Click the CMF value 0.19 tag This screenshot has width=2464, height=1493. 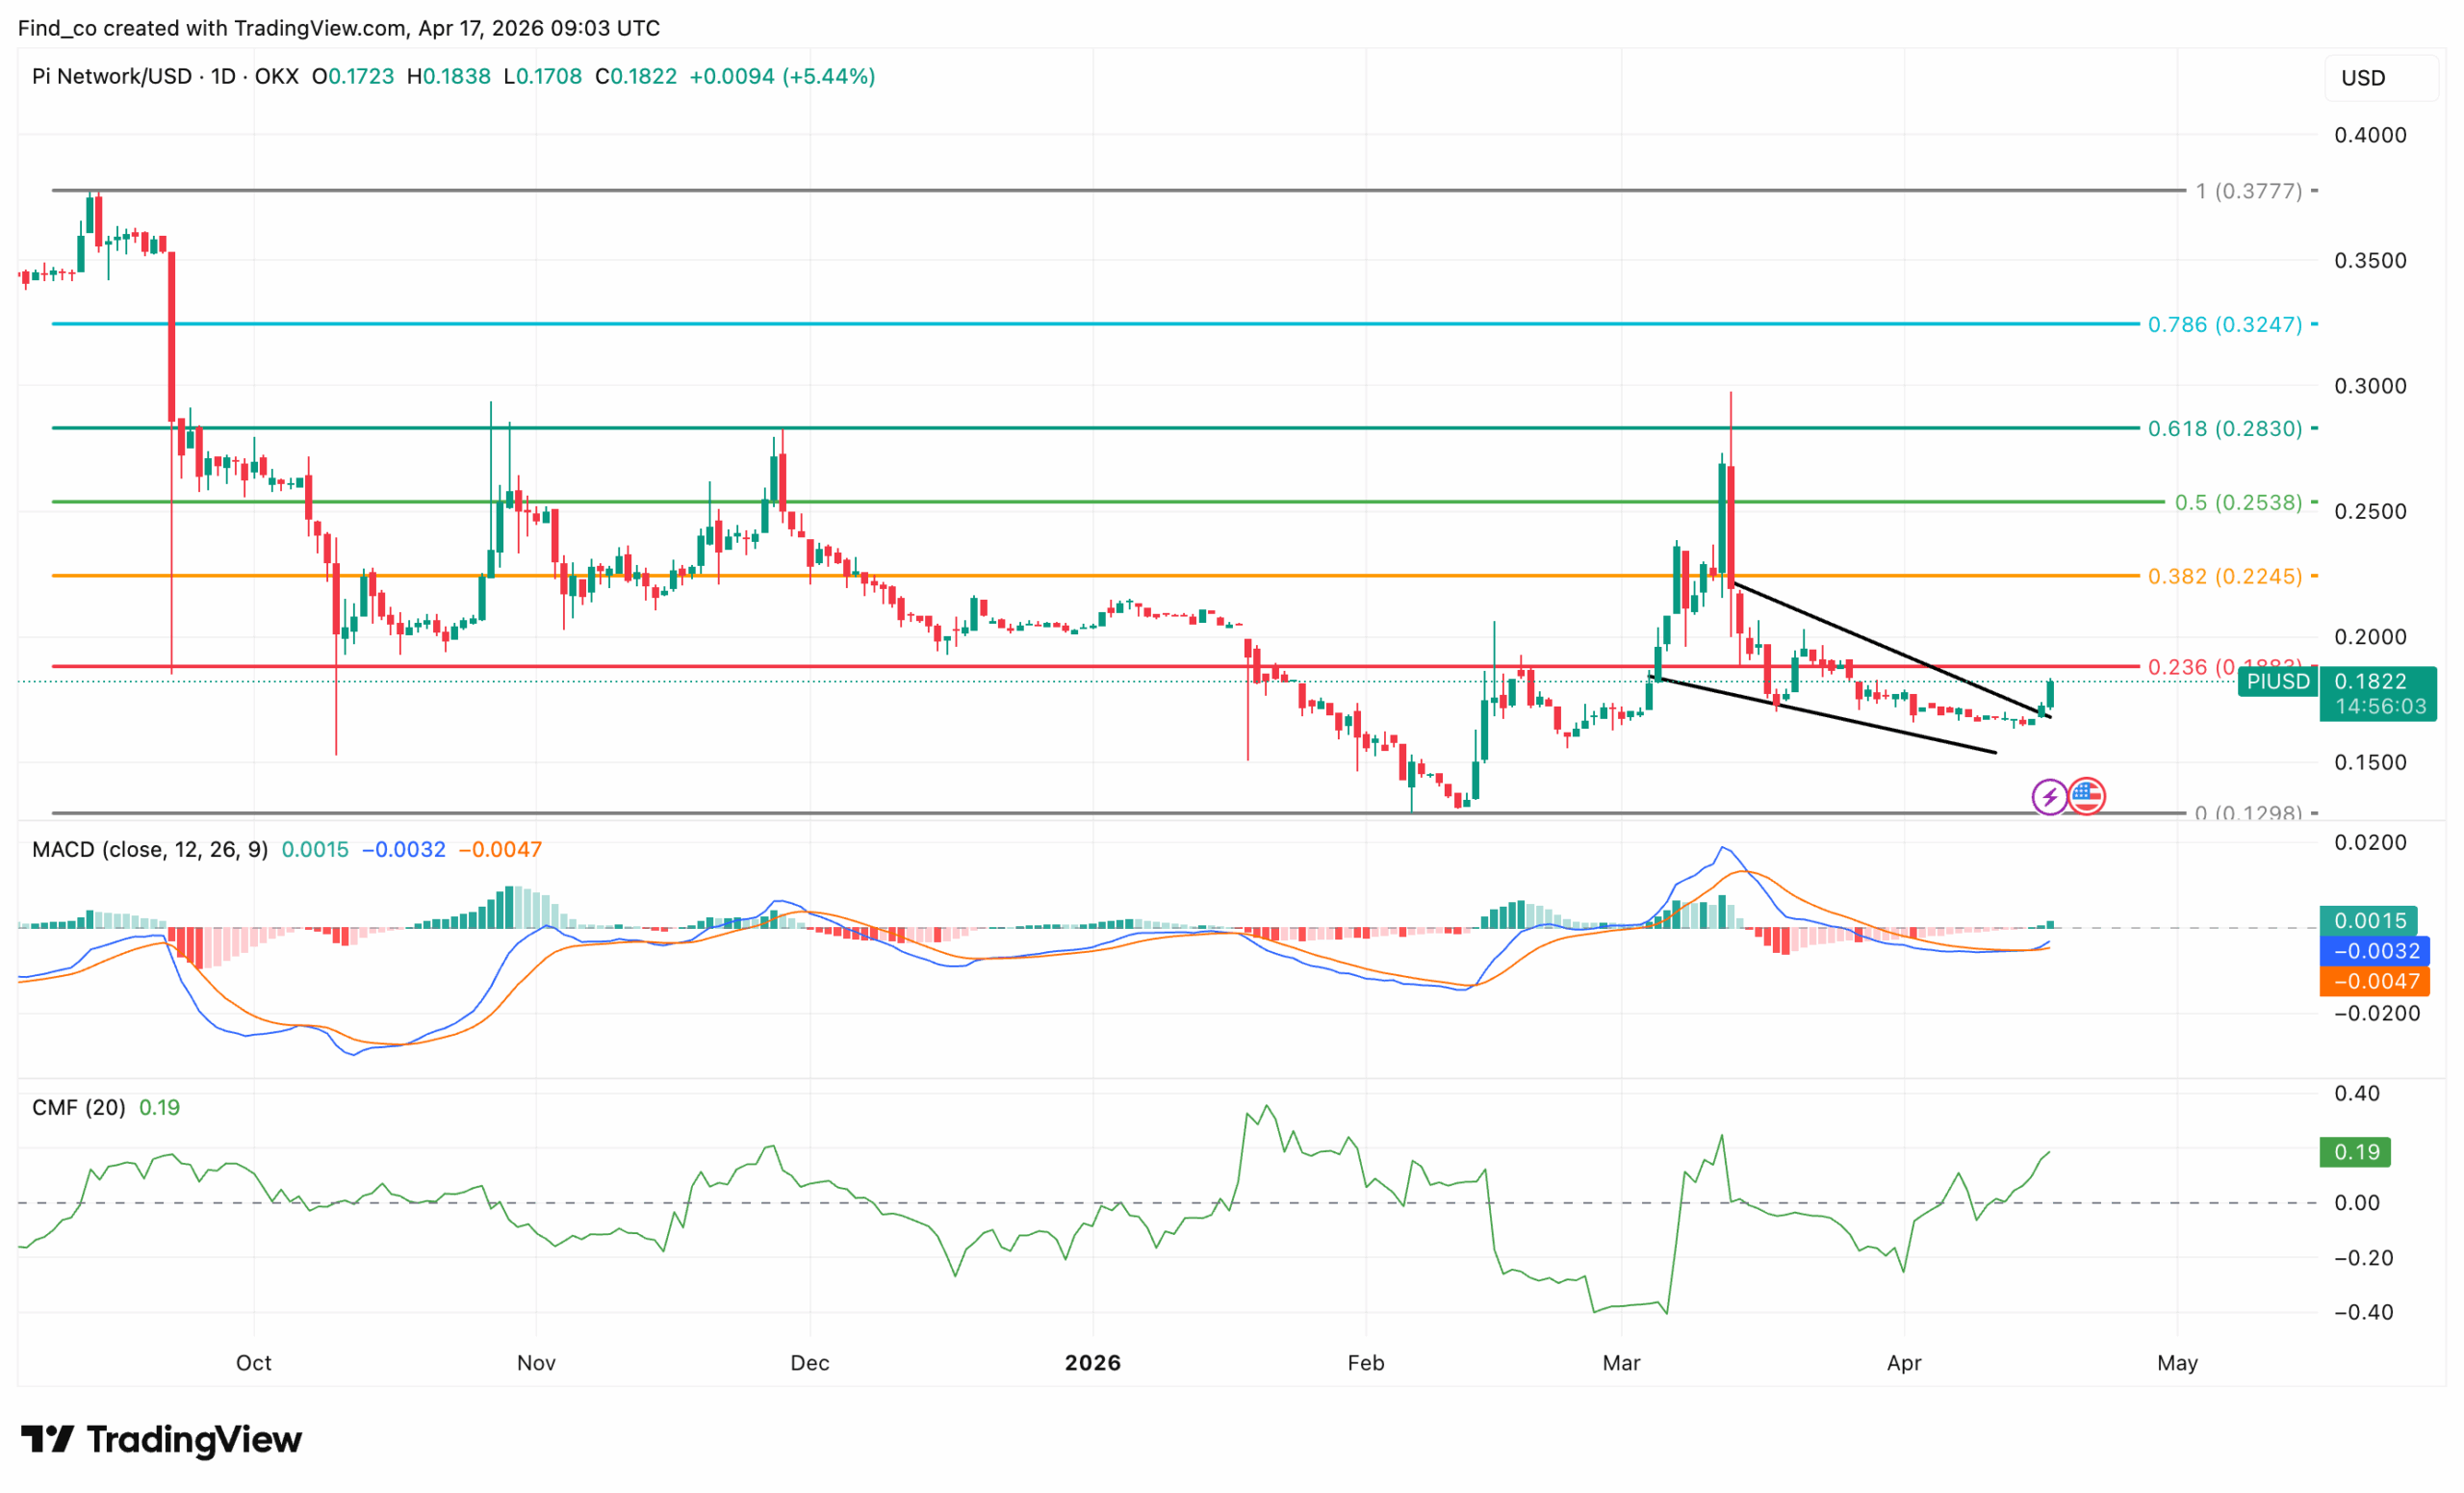click(x=2356, y=1153)
